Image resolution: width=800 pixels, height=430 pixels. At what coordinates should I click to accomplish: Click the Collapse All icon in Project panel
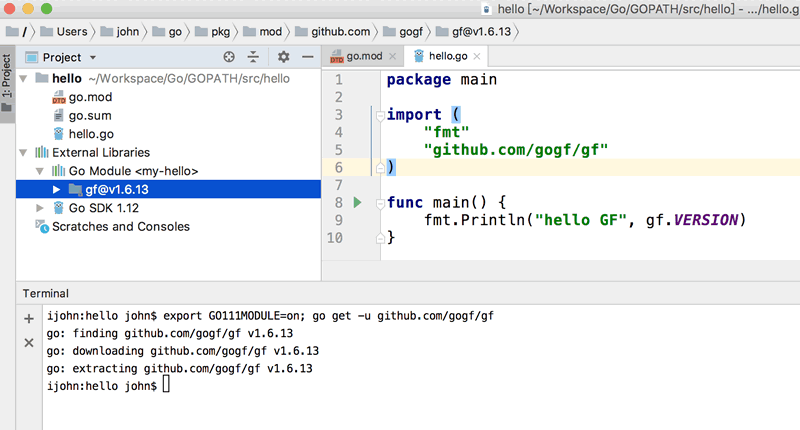[x=253, y=58]
